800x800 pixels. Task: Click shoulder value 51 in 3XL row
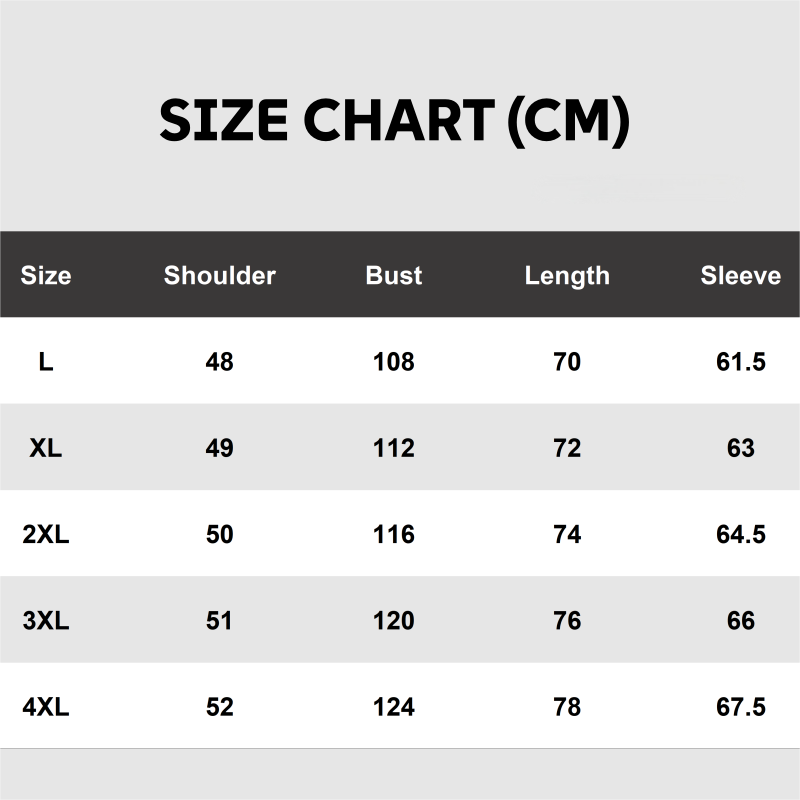tap(219, 621)
